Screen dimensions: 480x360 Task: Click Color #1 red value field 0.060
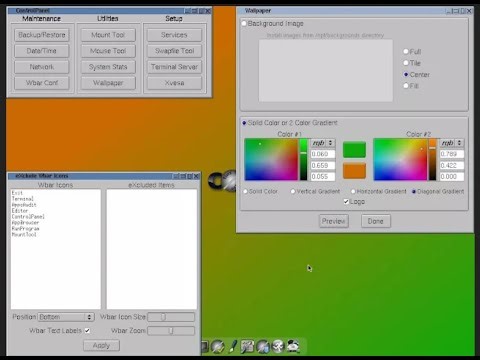click(323, 154)
